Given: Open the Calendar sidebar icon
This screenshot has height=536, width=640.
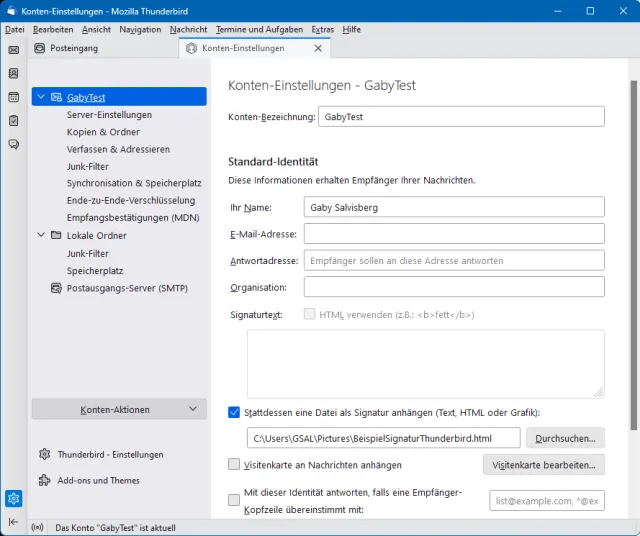Looking at the screenshot, I should tap(13, 97).
